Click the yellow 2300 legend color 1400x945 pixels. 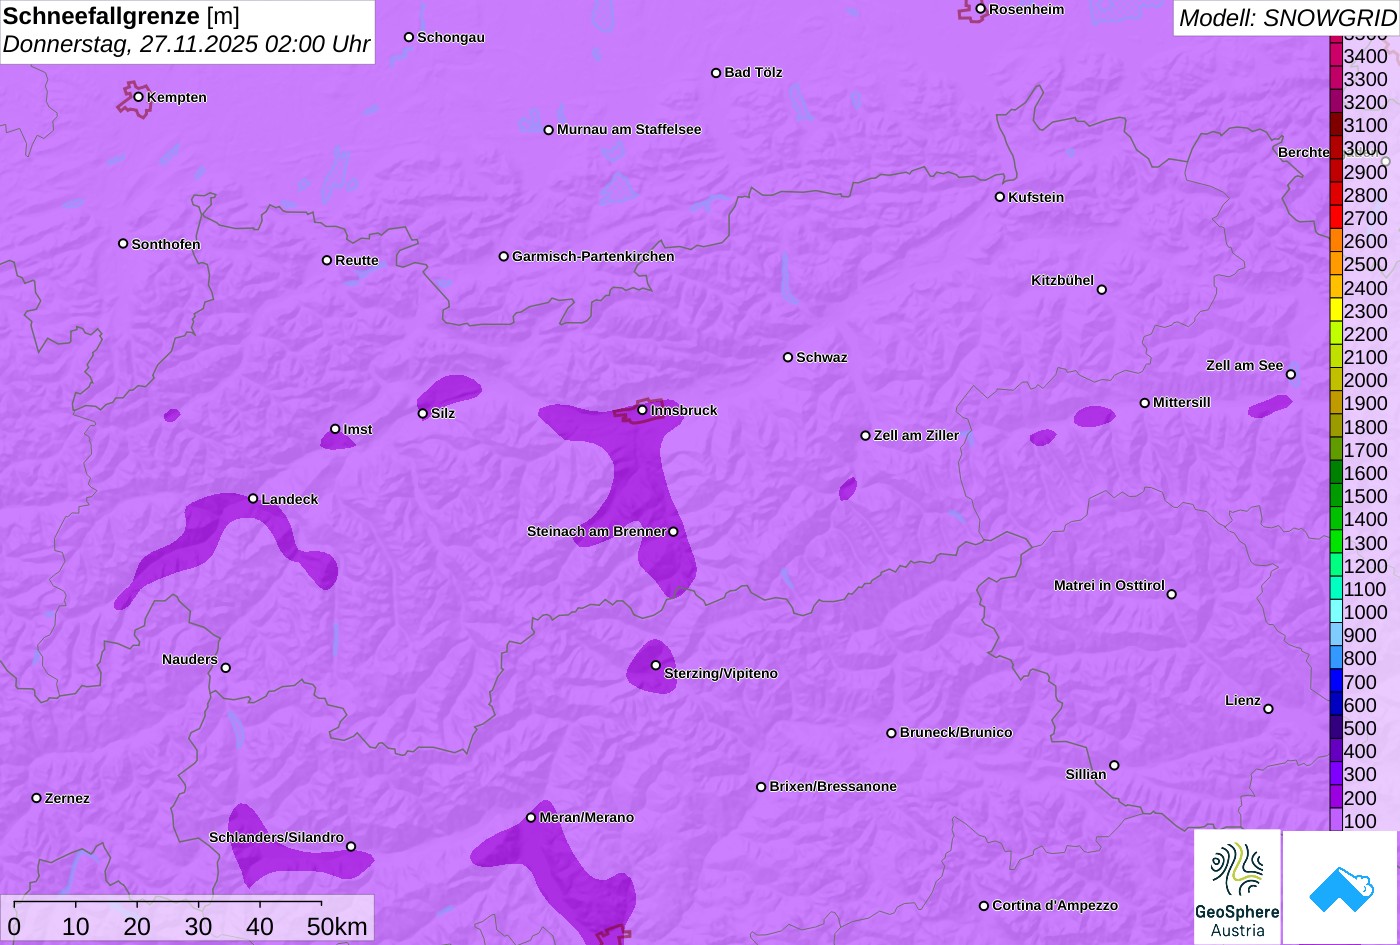pyautogui.click(x=1336, y=311)
